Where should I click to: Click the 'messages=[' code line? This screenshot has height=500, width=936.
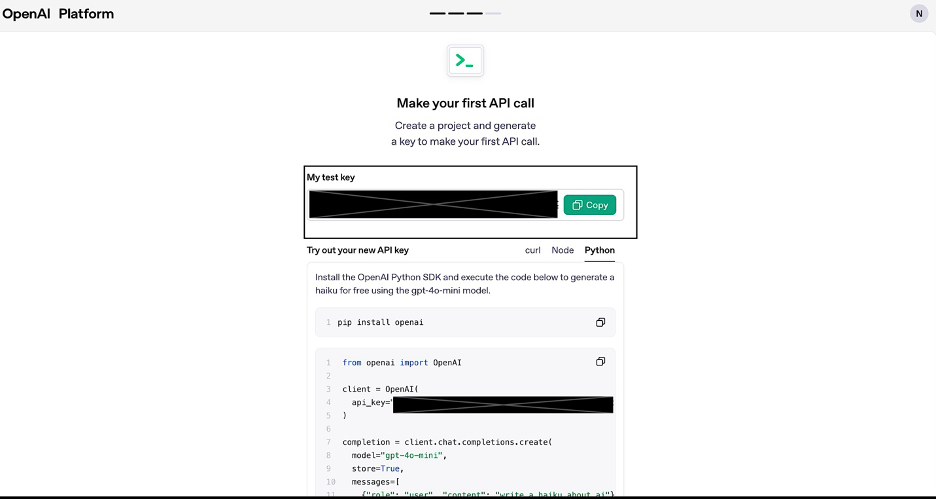tap(375, 482)
